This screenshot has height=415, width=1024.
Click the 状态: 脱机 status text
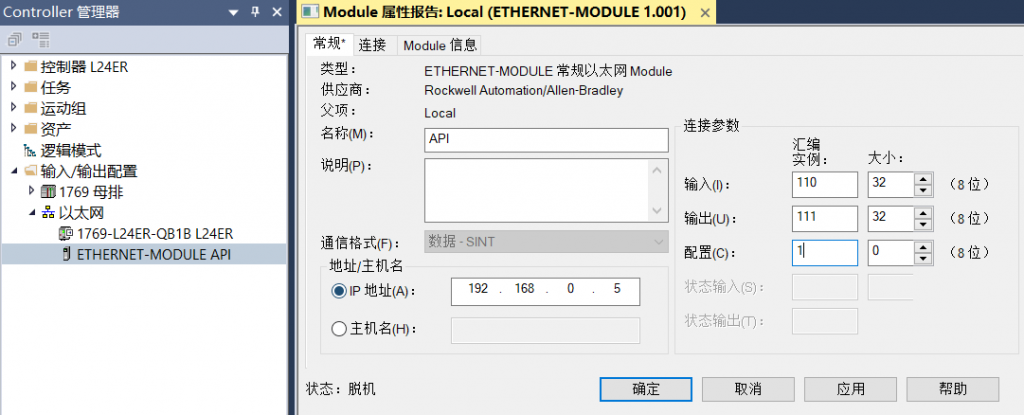[341, 390]
